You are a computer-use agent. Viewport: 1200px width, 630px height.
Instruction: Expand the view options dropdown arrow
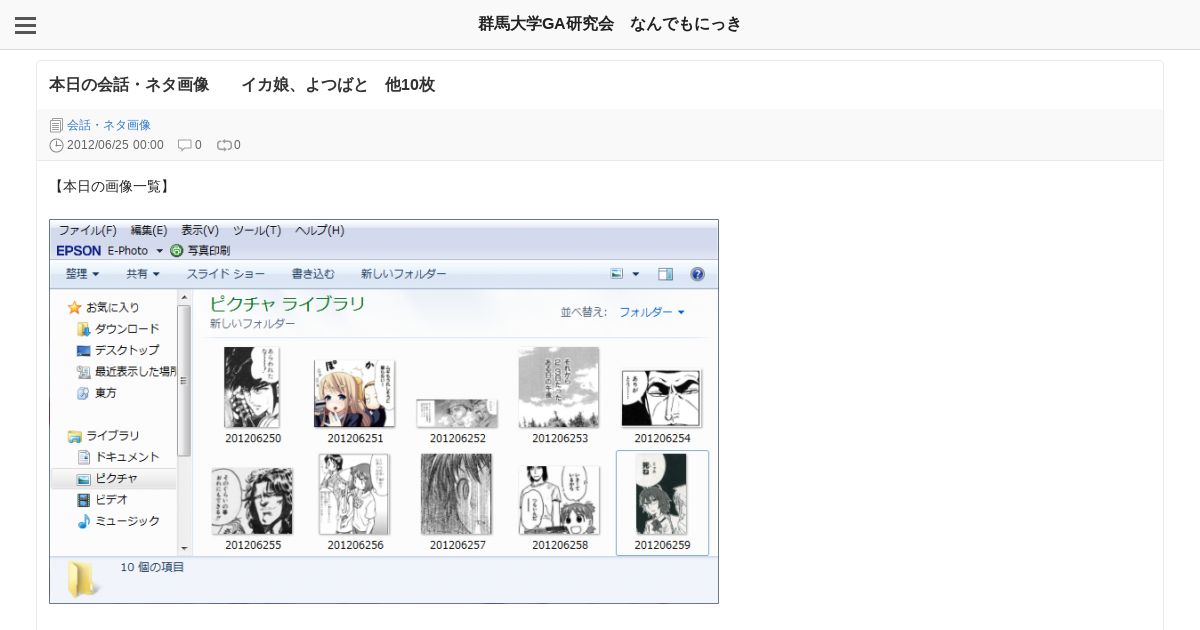tap(636, 274)
